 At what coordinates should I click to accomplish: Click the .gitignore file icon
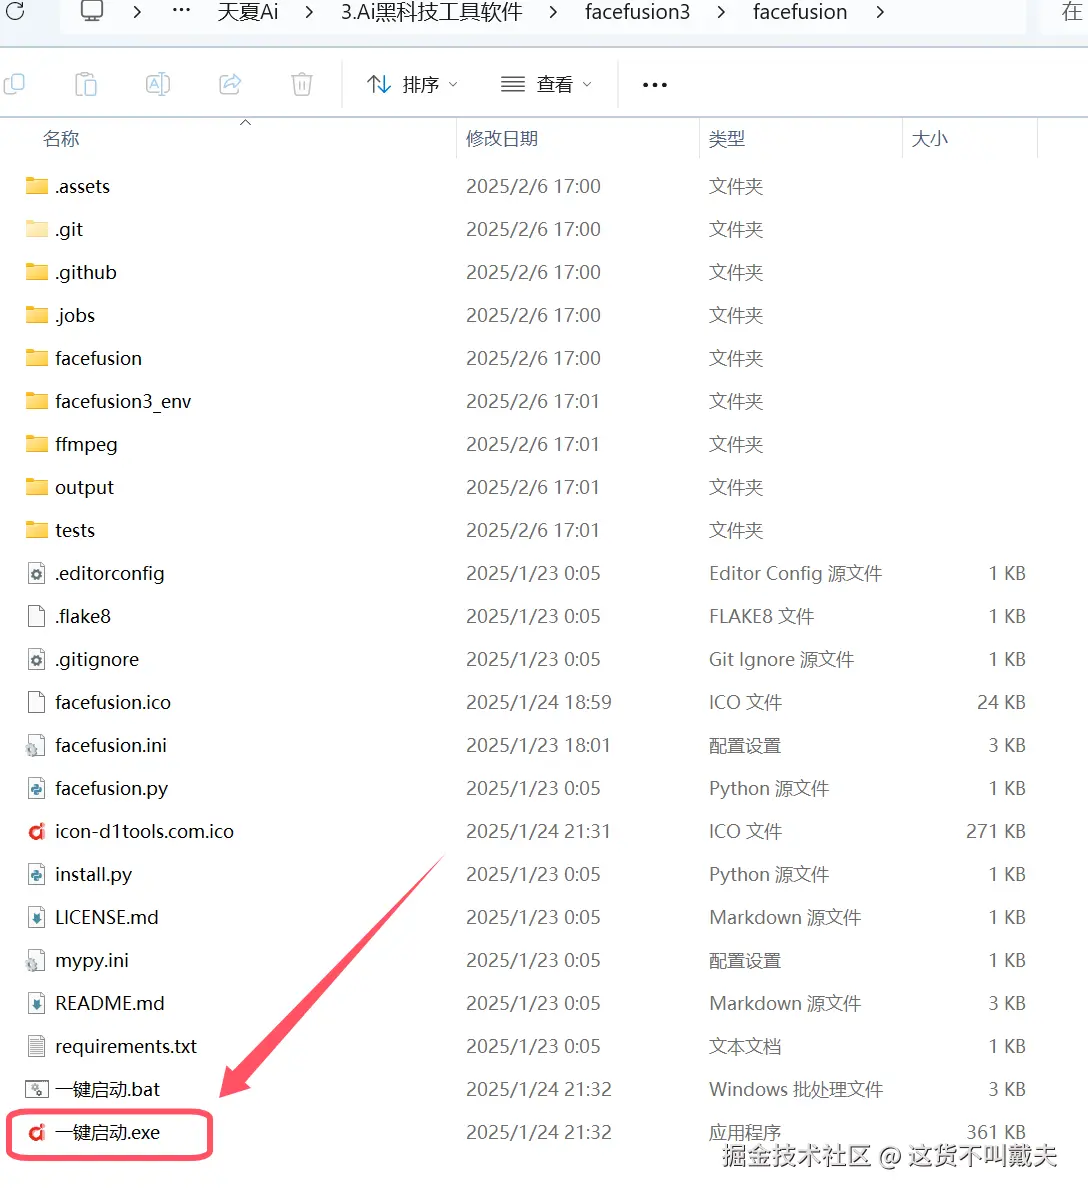tap(37, 659)
